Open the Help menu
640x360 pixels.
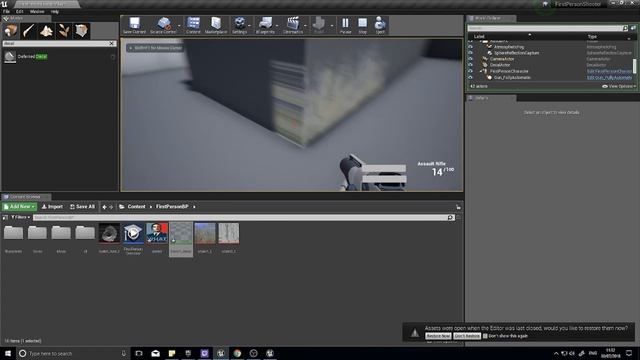pos(55,11)
